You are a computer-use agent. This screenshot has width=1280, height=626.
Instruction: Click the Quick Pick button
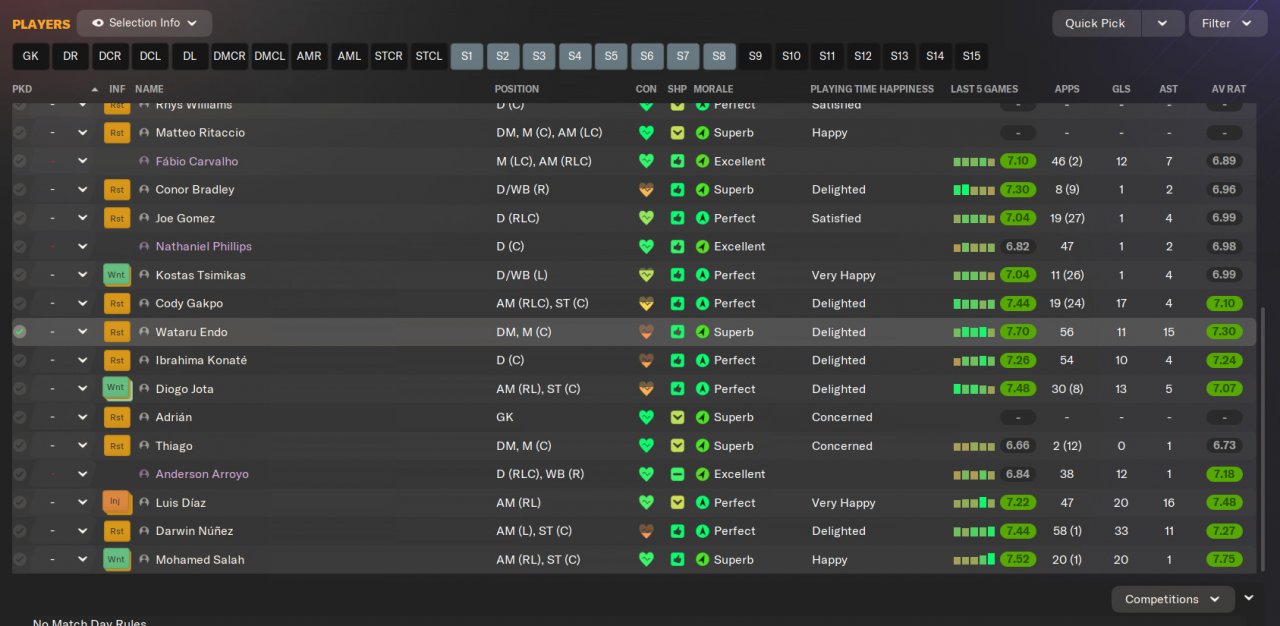[1095, 23]
